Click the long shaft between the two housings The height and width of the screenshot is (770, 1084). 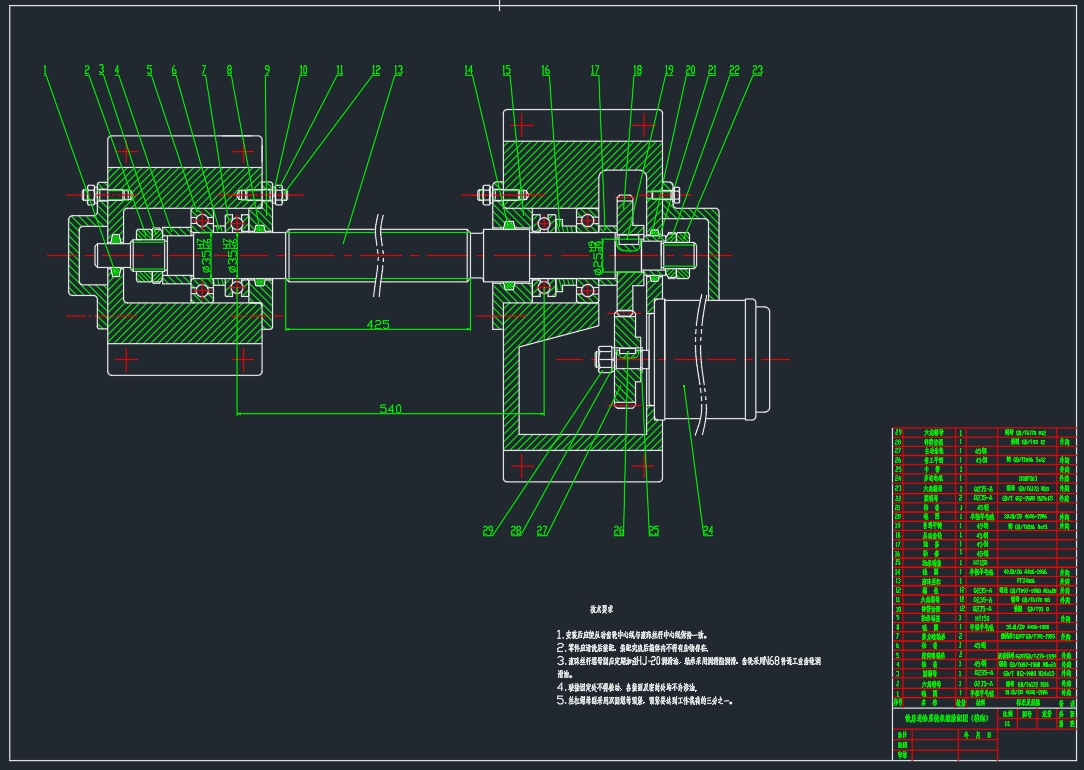[x=377, y=256]
